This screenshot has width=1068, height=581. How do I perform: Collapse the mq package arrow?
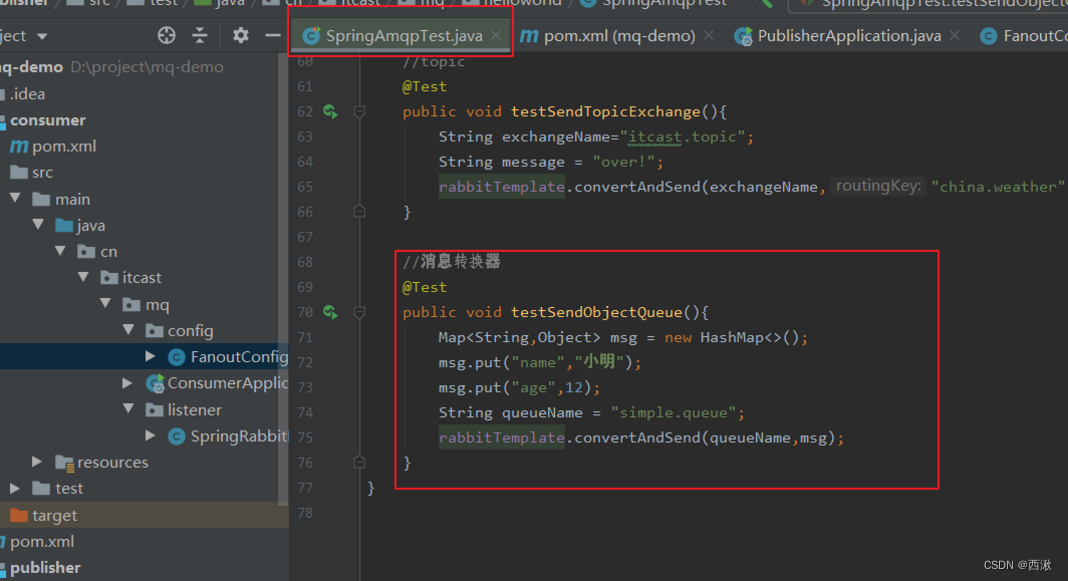pyautogui.click(x=106, y=303)
